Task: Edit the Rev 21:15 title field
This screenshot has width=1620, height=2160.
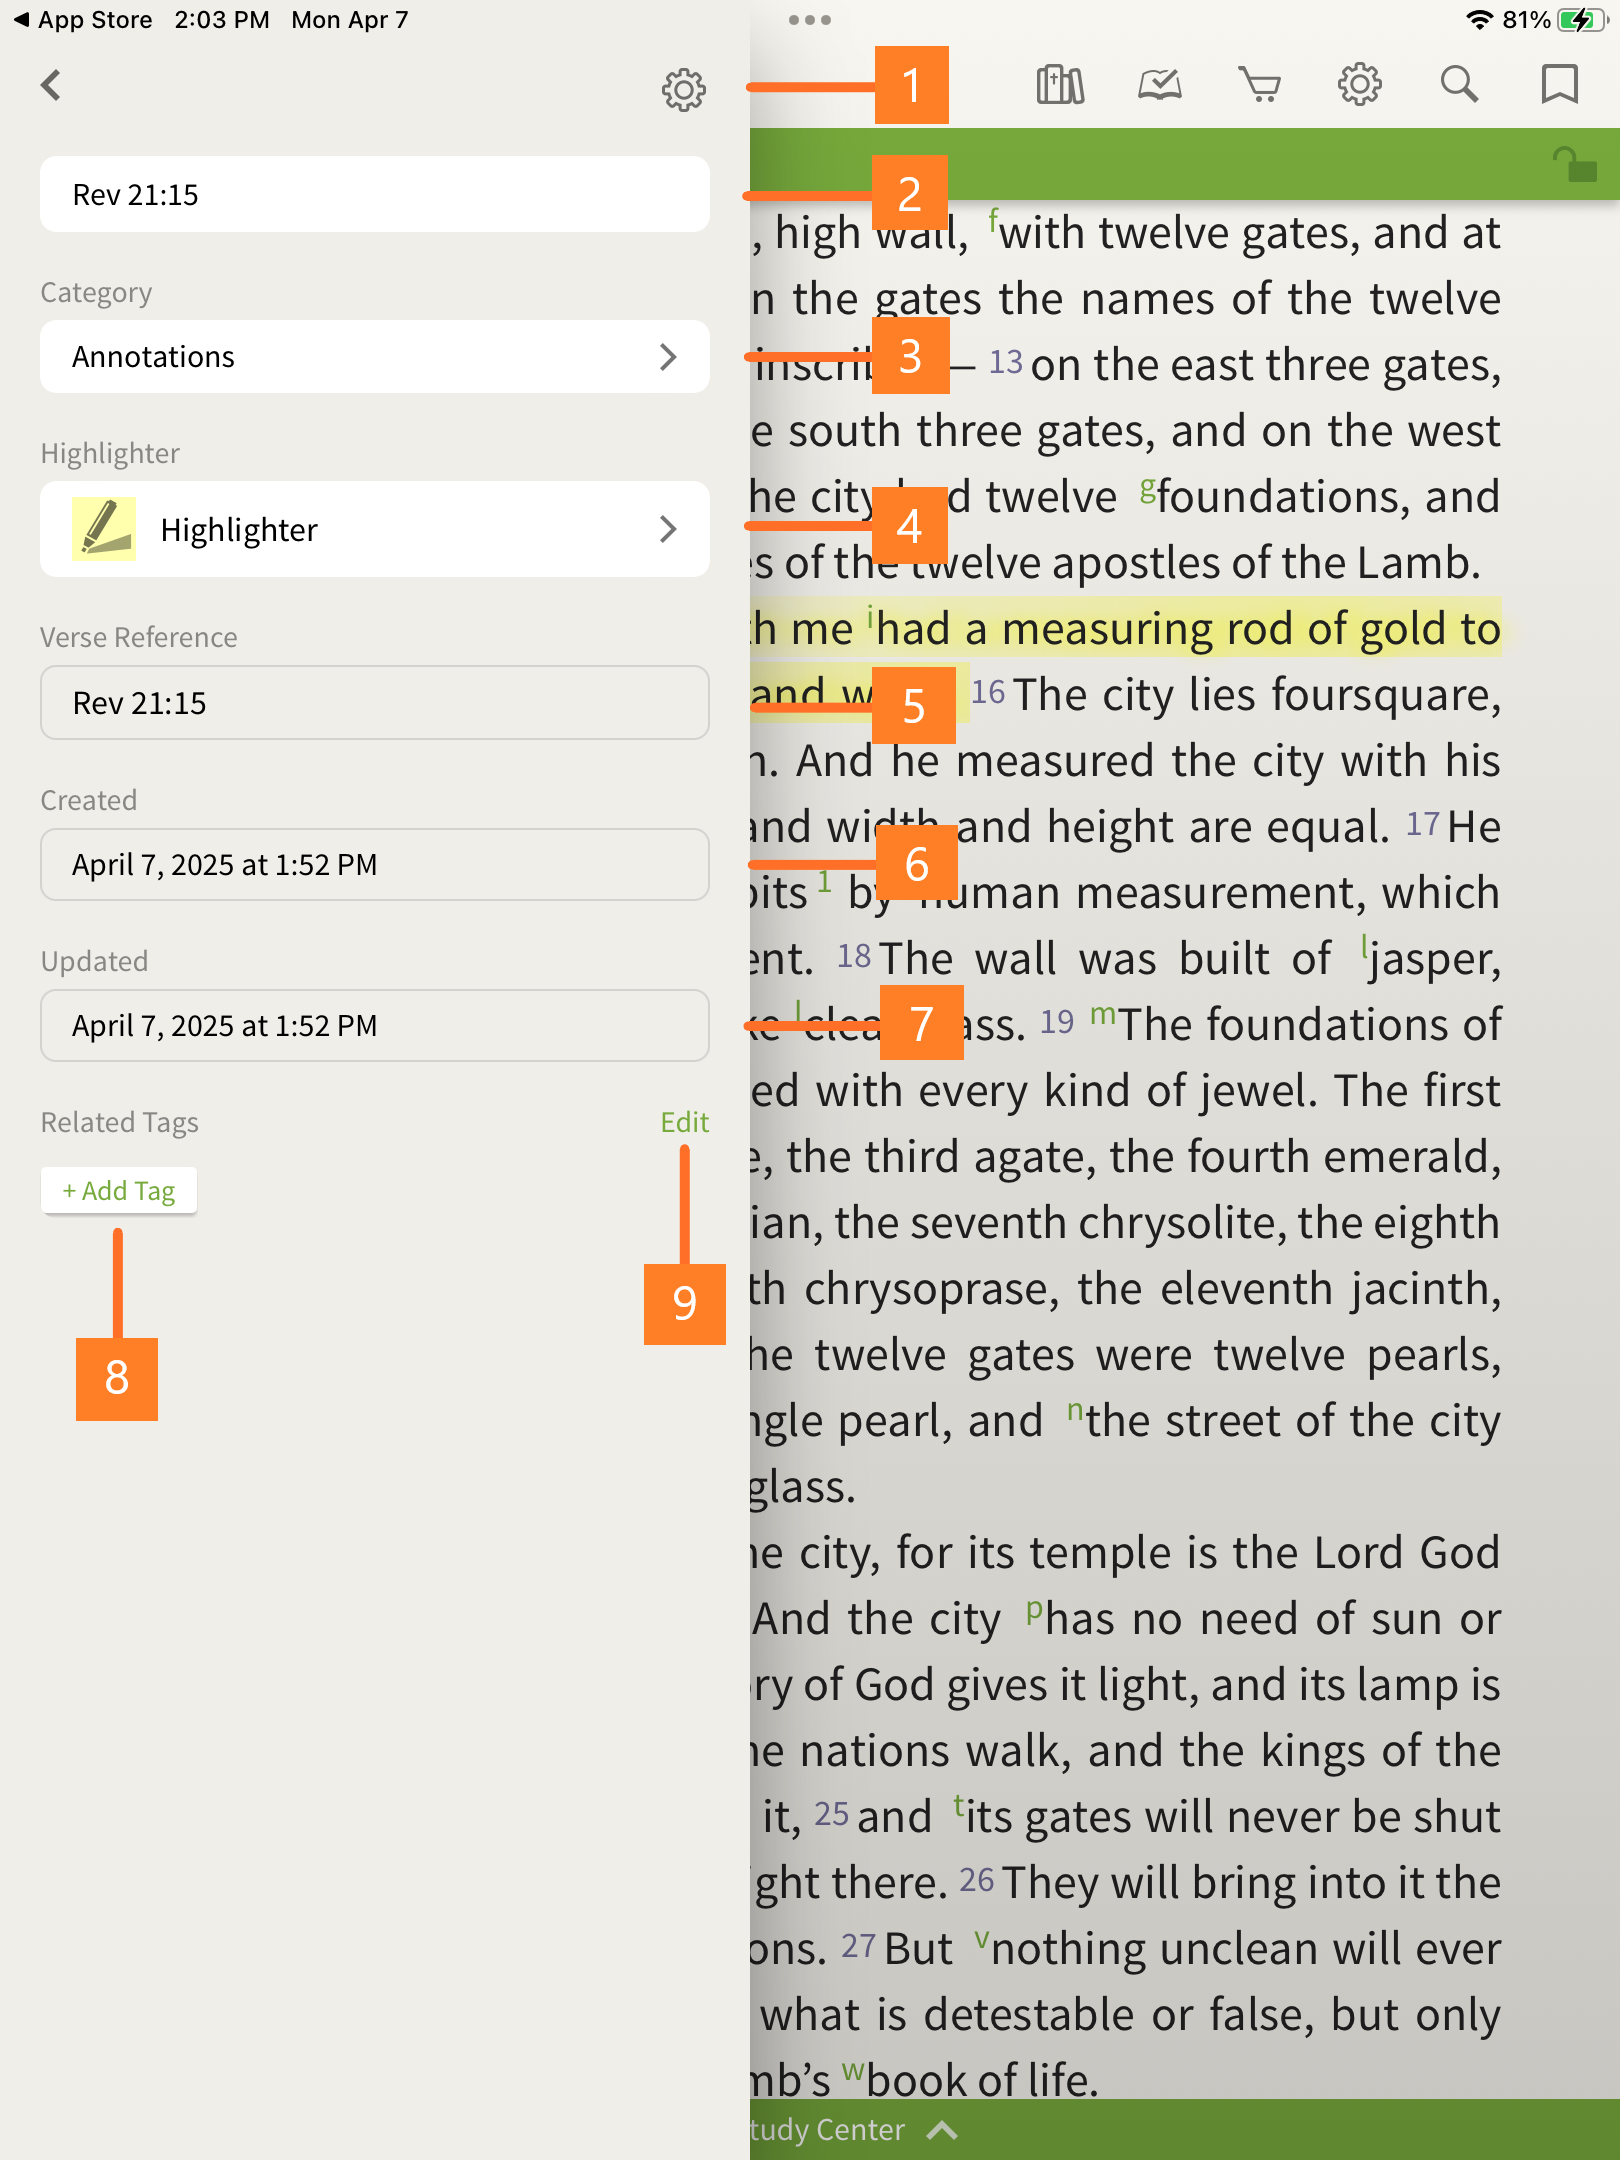Action: click(375, 194)
